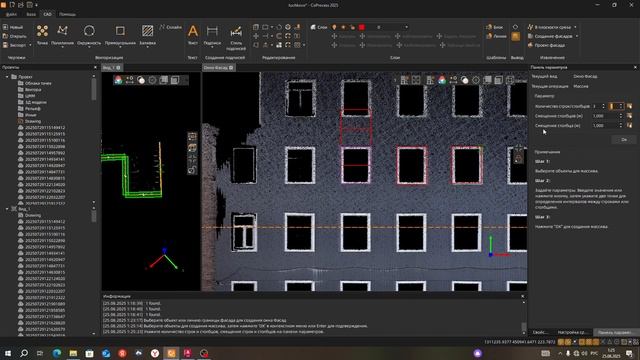Close the Проекты panel

click(x=95, y=67)
